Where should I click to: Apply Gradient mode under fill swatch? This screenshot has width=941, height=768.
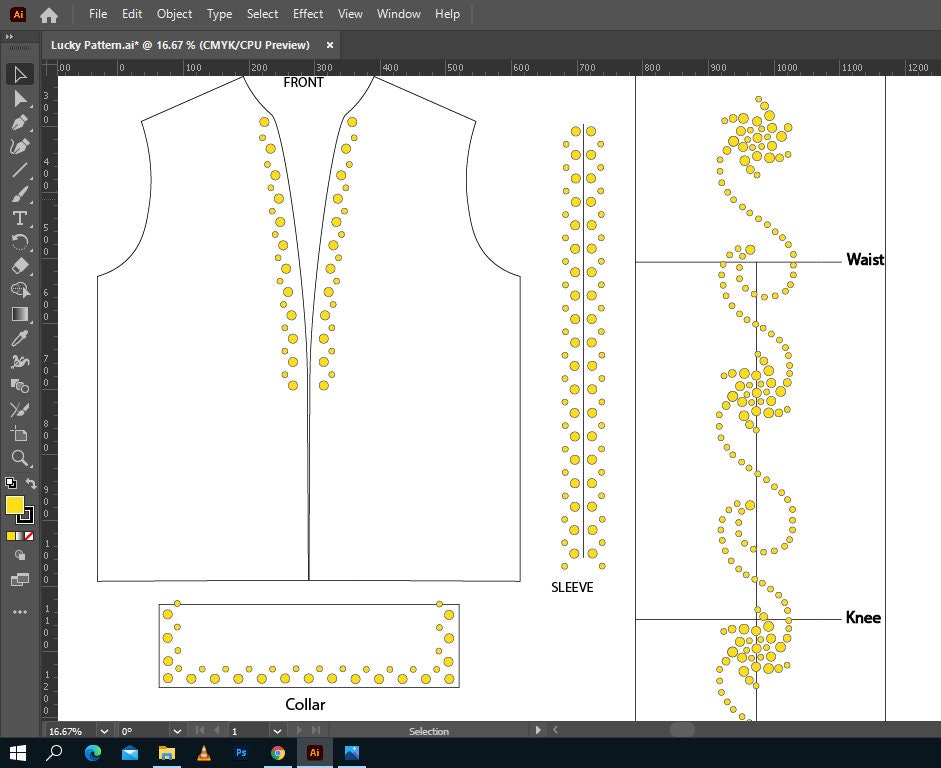[x=20, y=536]
